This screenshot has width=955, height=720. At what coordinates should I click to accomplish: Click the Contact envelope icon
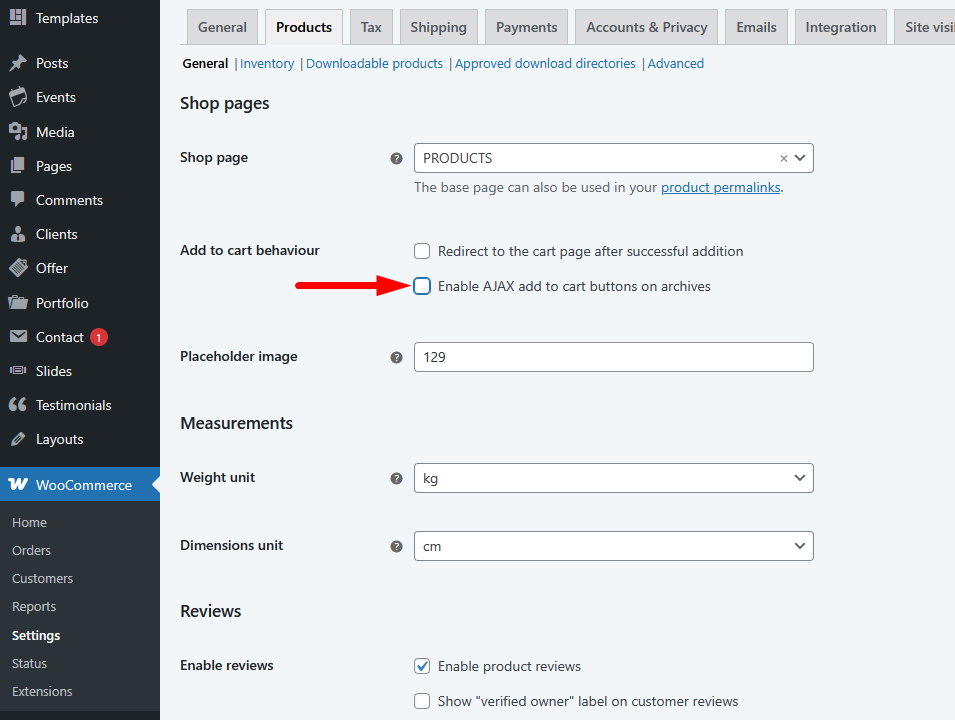18,337
